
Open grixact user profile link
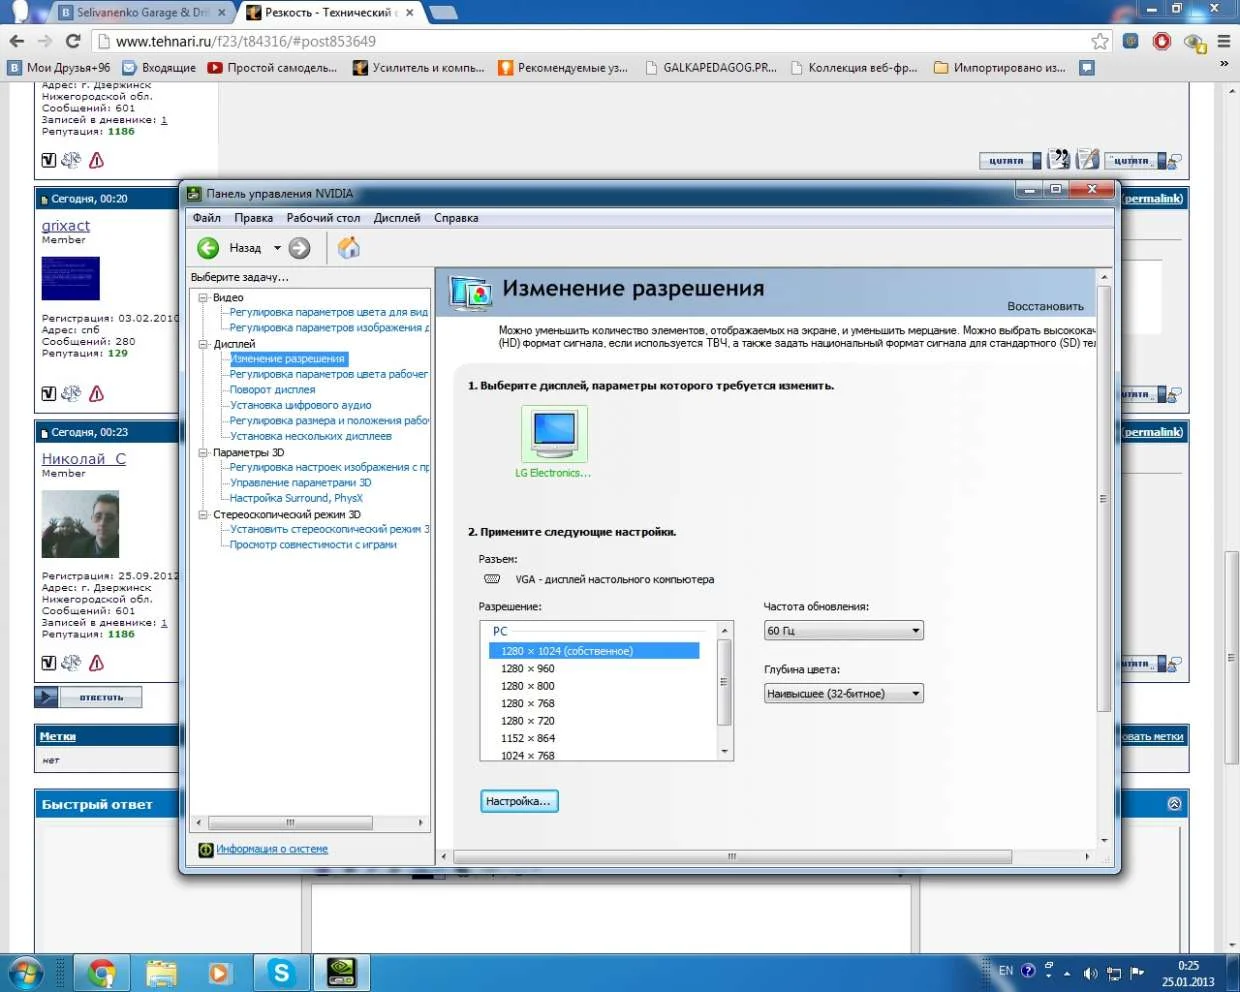pyautogui.click(x=66, y=226)
